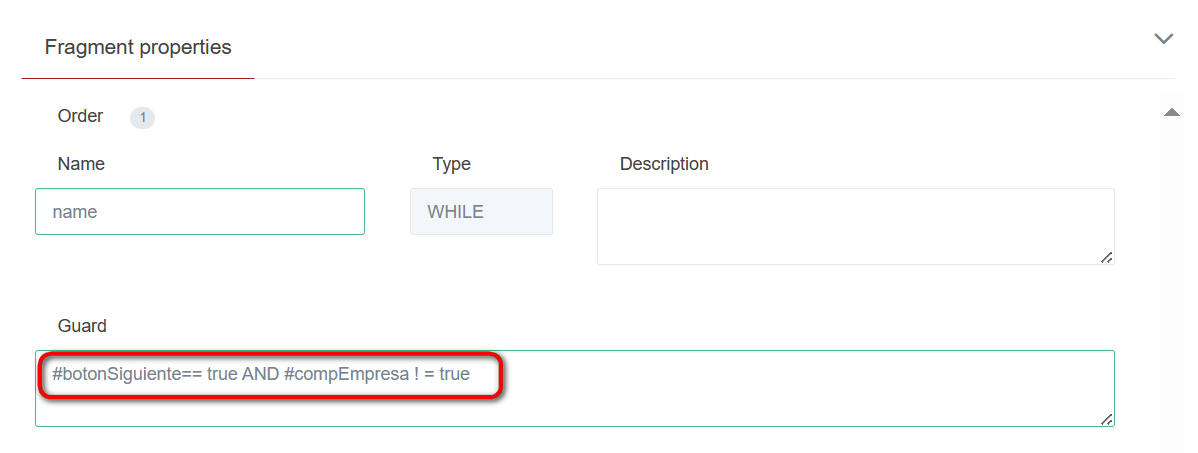The image size is (1198, 453).
Task: Click inside the Description text area
Action: [855, 226]
